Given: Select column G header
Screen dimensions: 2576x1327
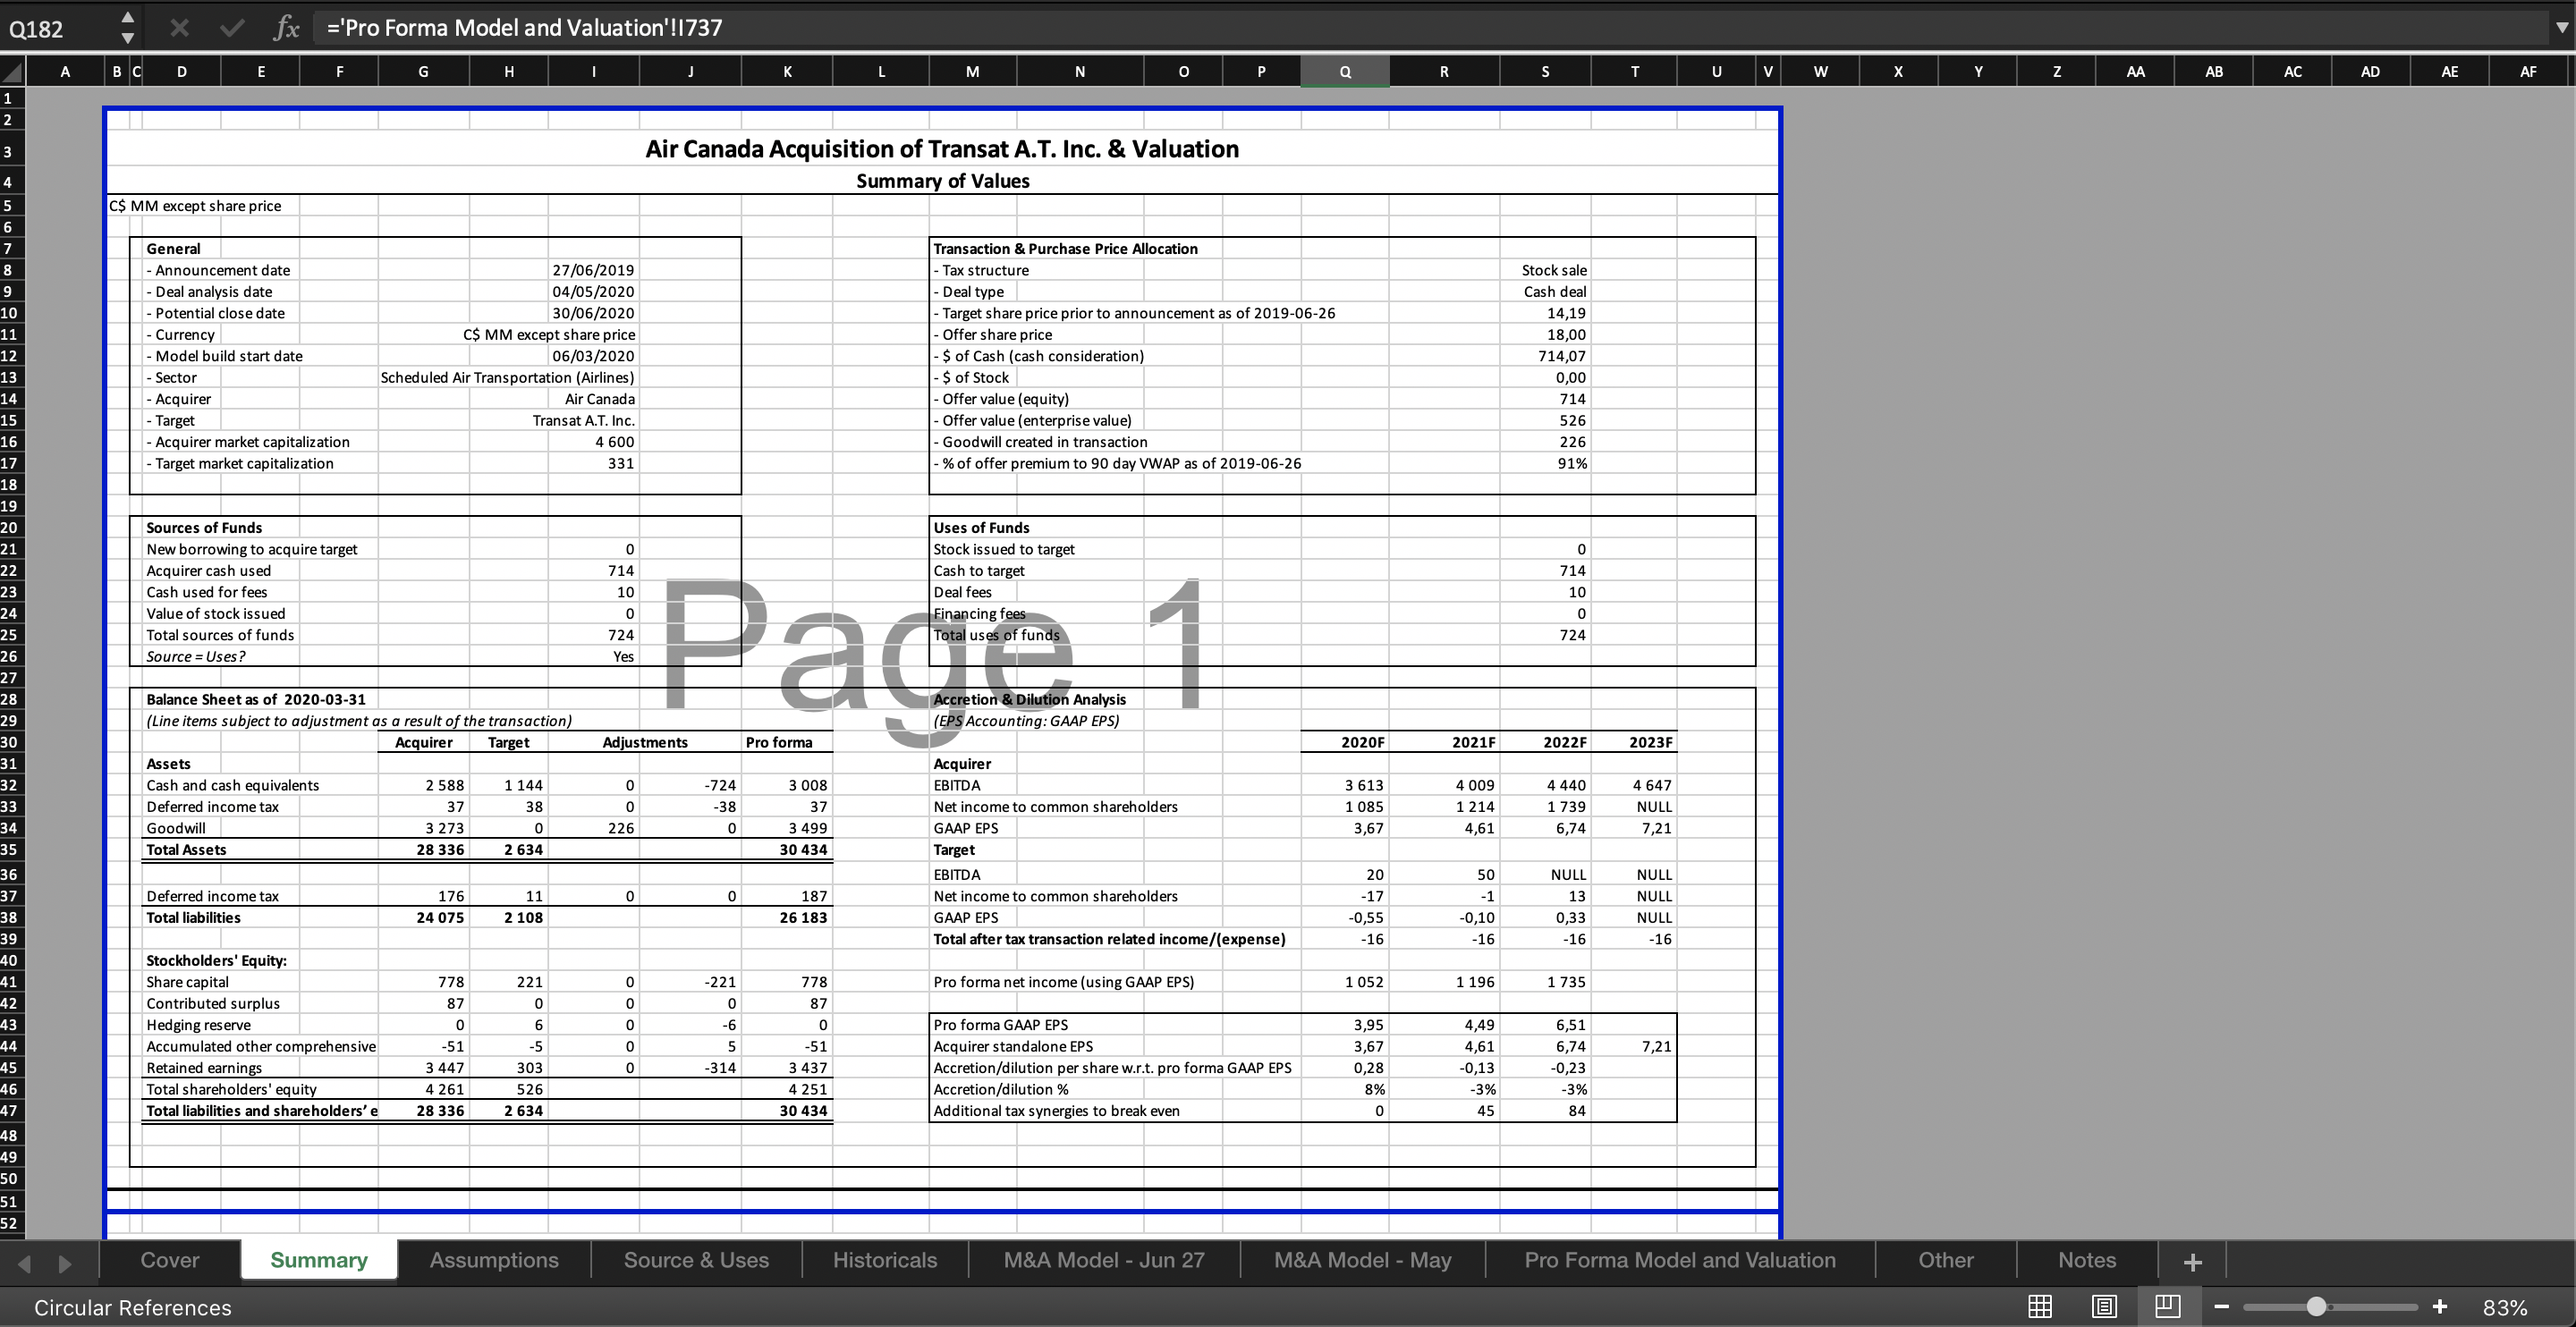Looking at the screenshot, I should [423, 71].
